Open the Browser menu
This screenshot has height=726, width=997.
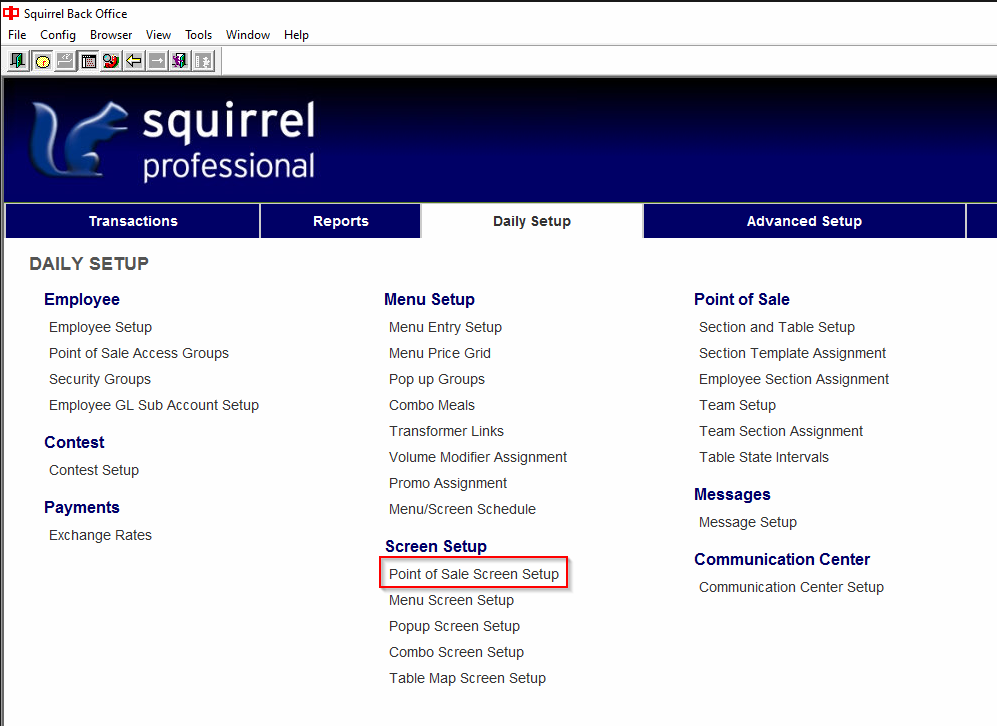(x=111, y=35)
